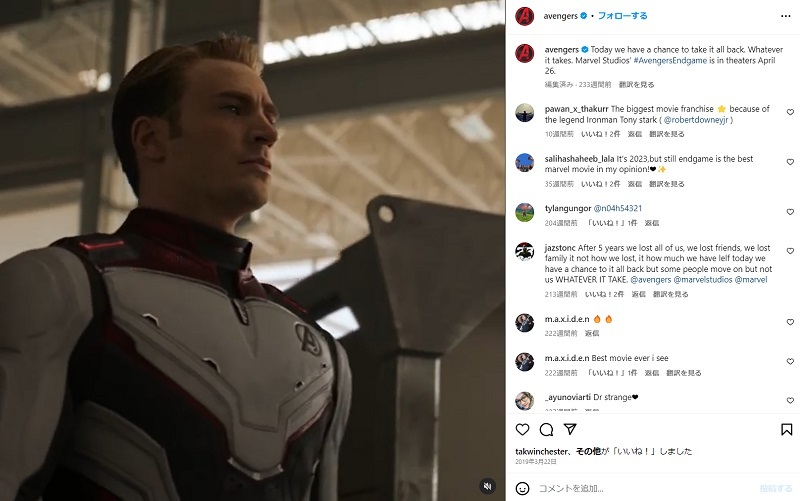Screen dimensions: 800x501
Task: Open the @robertdowneyjr mention link
Action: click(696, 120)
